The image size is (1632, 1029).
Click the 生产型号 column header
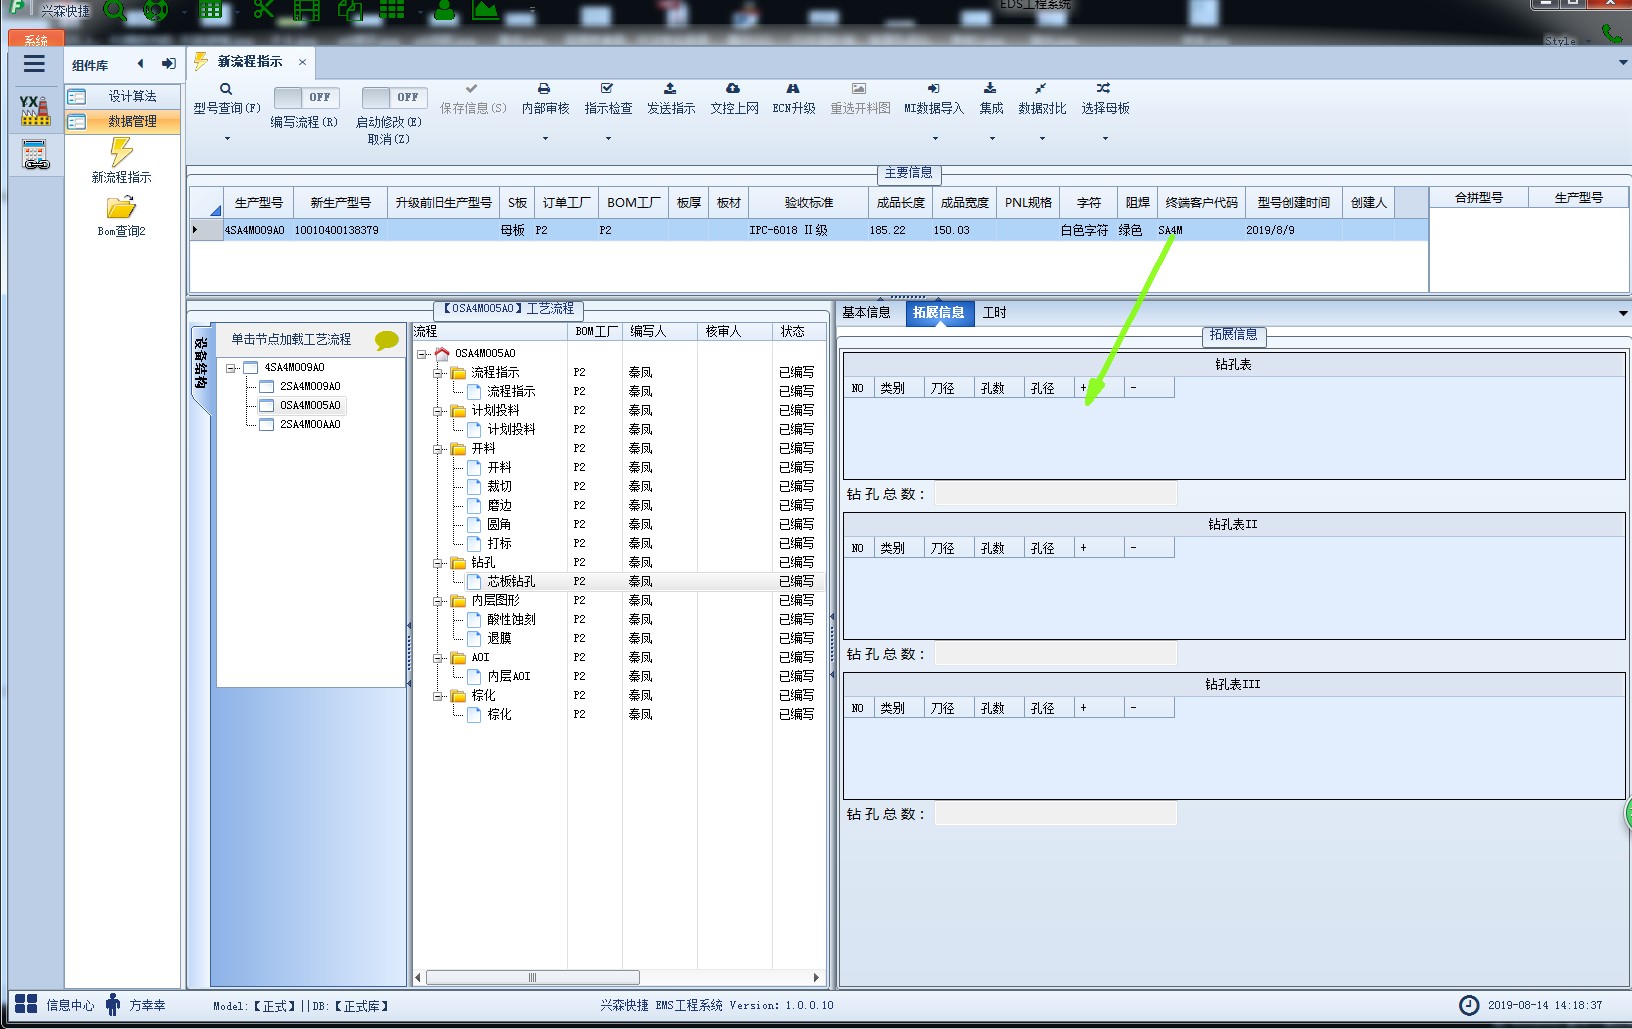[x=258, y=202]
